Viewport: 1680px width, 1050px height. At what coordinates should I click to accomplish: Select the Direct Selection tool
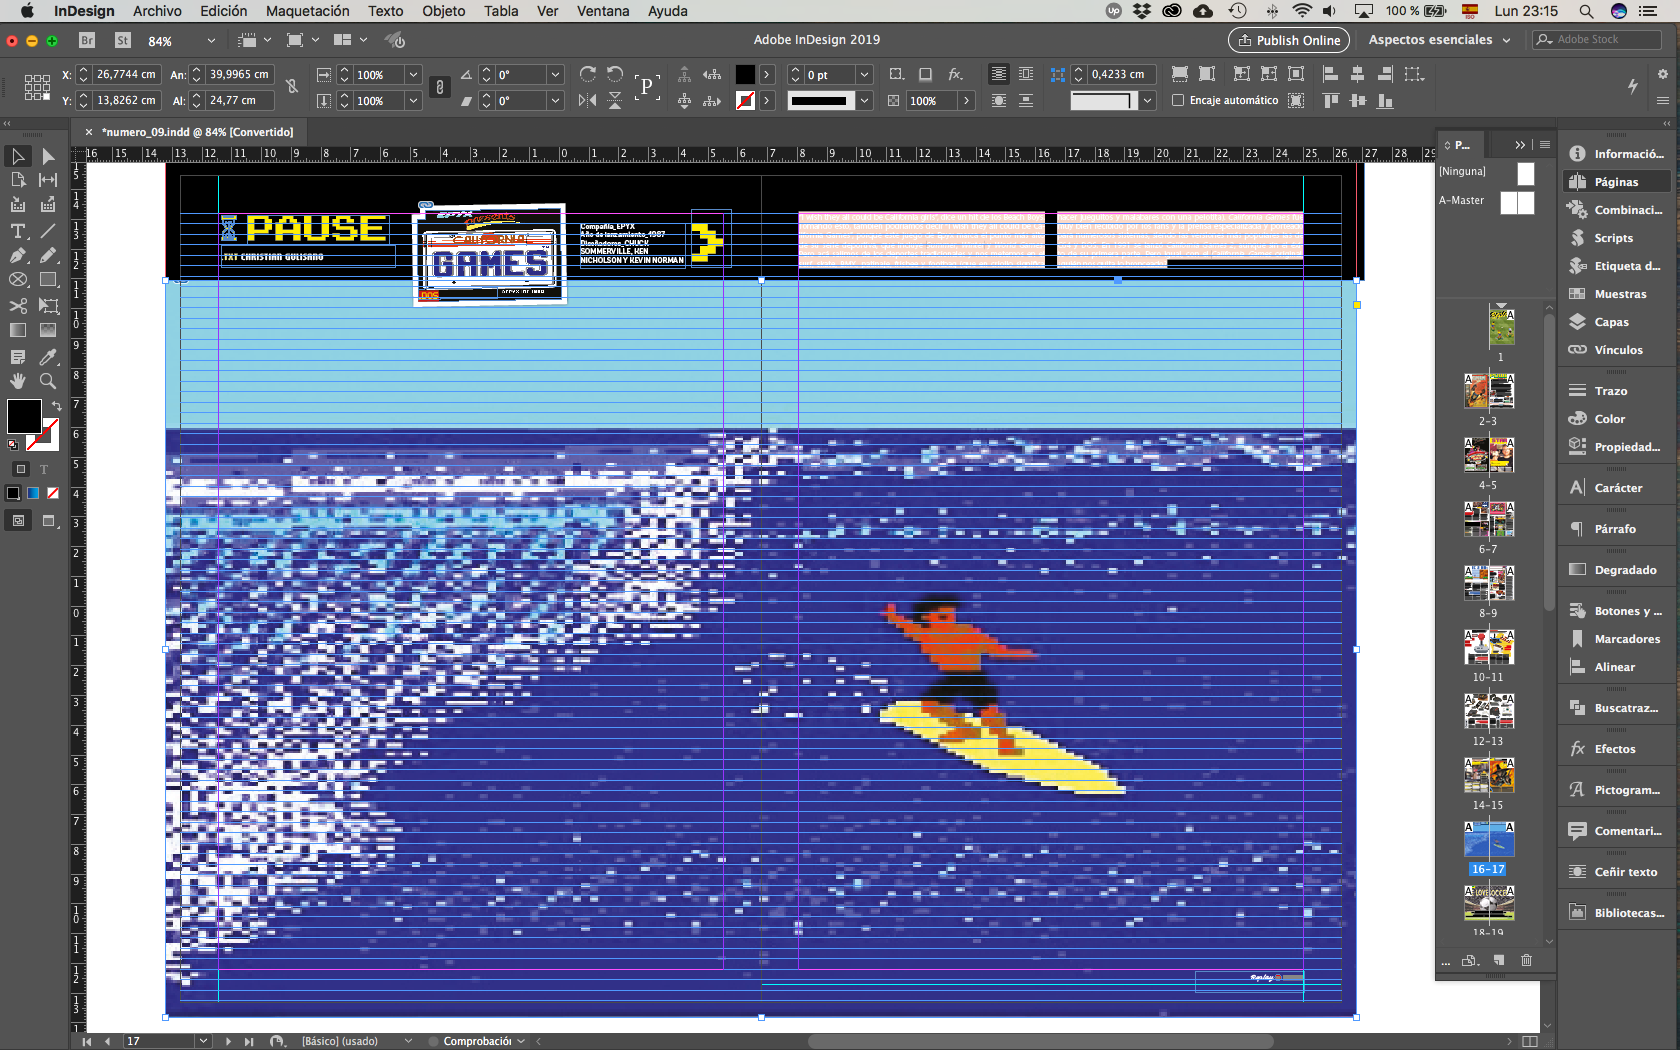pos(47,156)
